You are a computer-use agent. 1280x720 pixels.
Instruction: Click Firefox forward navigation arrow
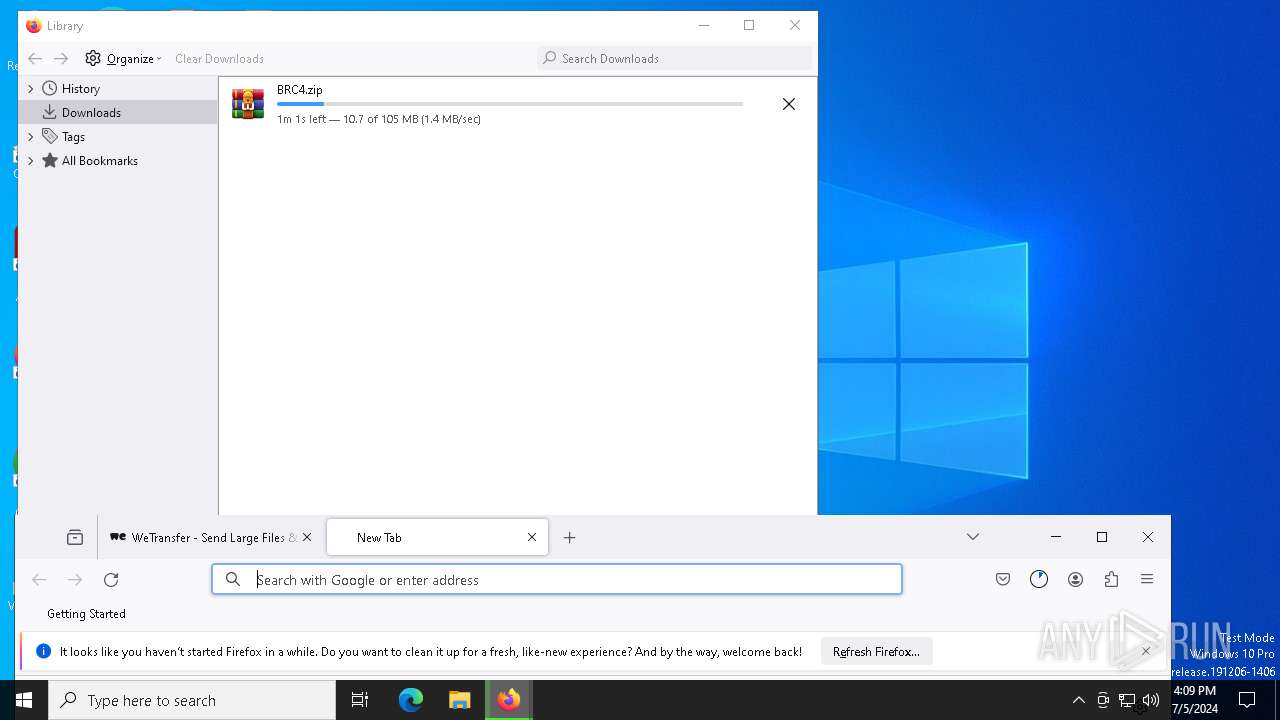pos(75,580)
